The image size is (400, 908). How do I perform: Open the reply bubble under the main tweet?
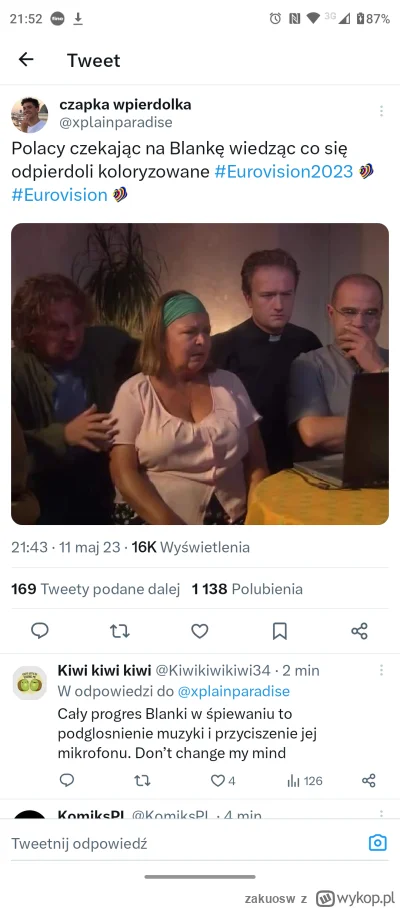(39, 631)
